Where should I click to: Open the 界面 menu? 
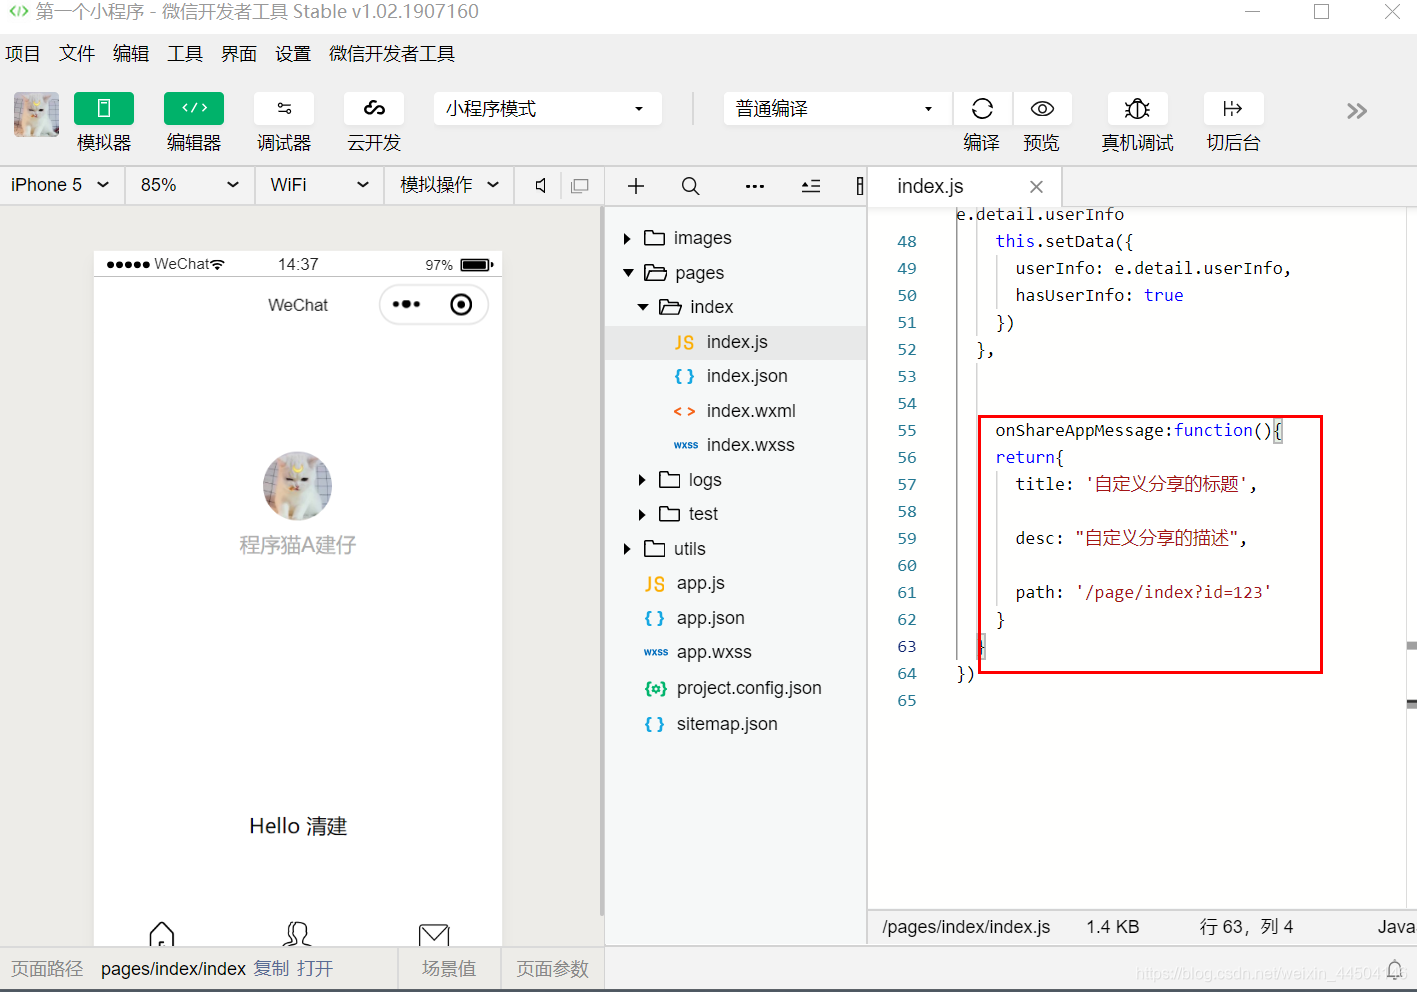tap(239, 54)
